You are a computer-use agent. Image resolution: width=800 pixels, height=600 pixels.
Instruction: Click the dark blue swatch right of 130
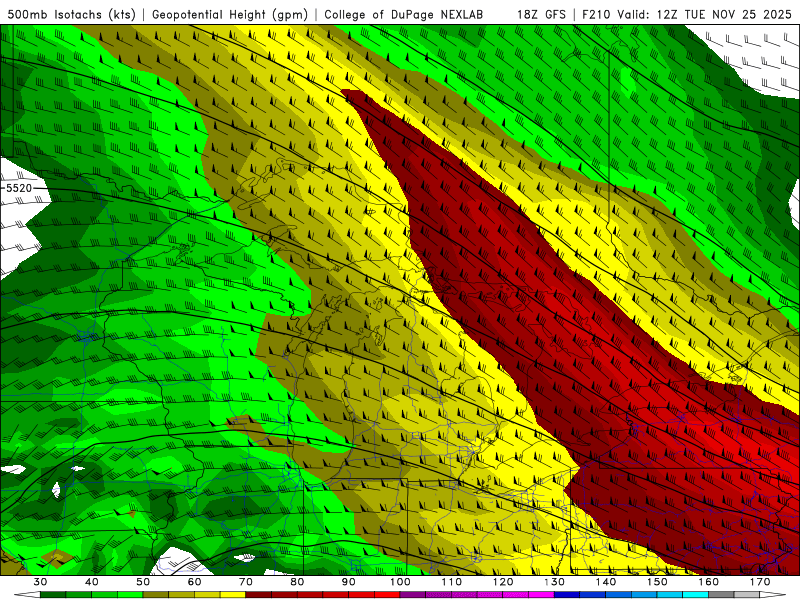tap(567, 595)
